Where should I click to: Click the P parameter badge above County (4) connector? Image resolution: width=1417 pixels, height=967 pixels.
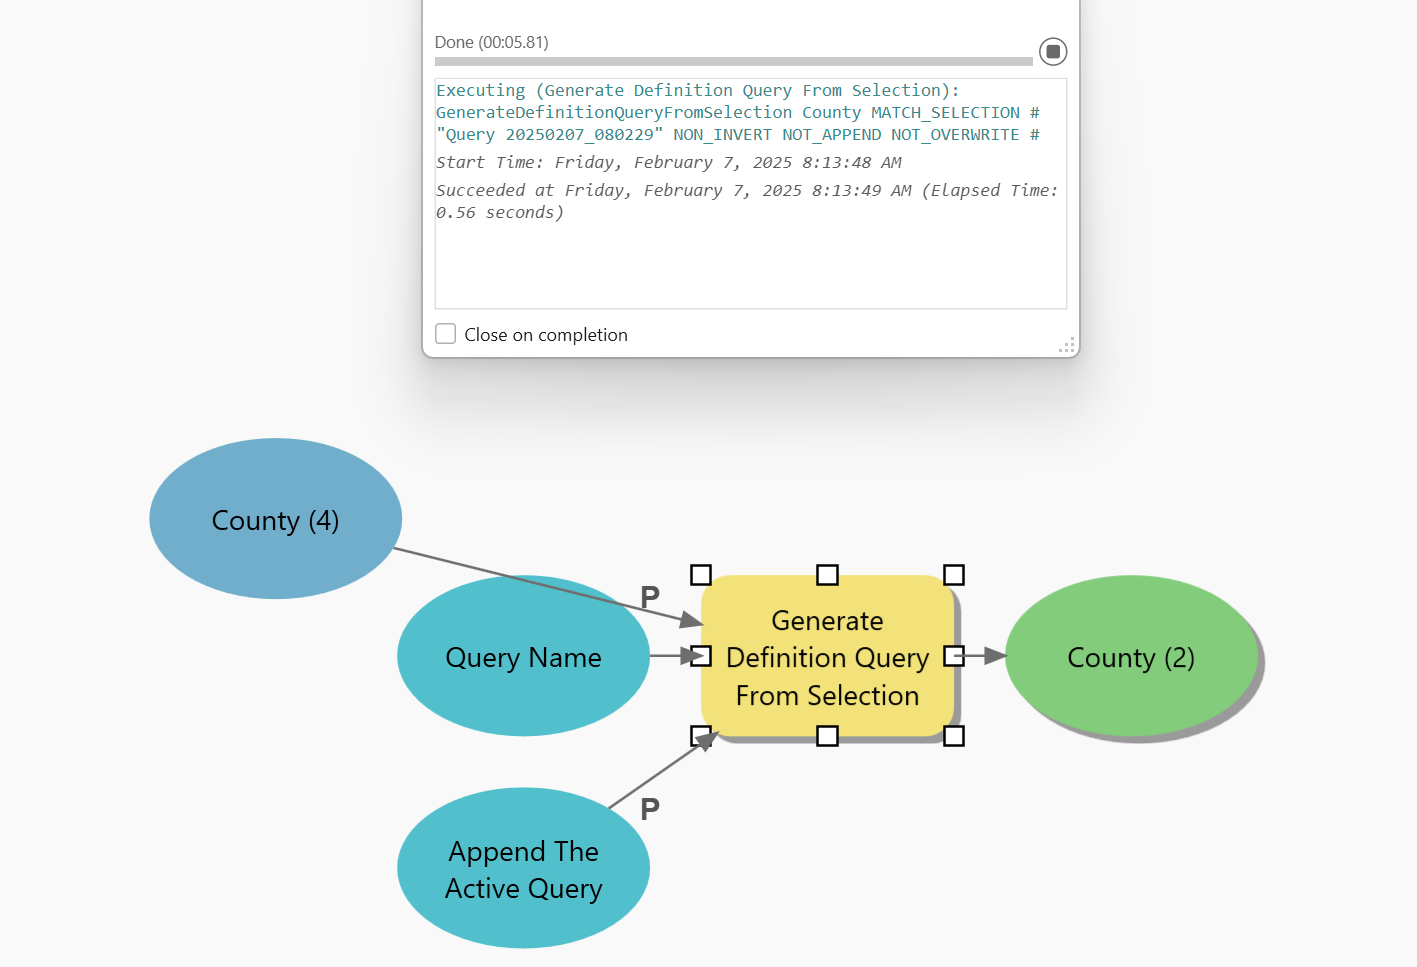tap(650, 595)
